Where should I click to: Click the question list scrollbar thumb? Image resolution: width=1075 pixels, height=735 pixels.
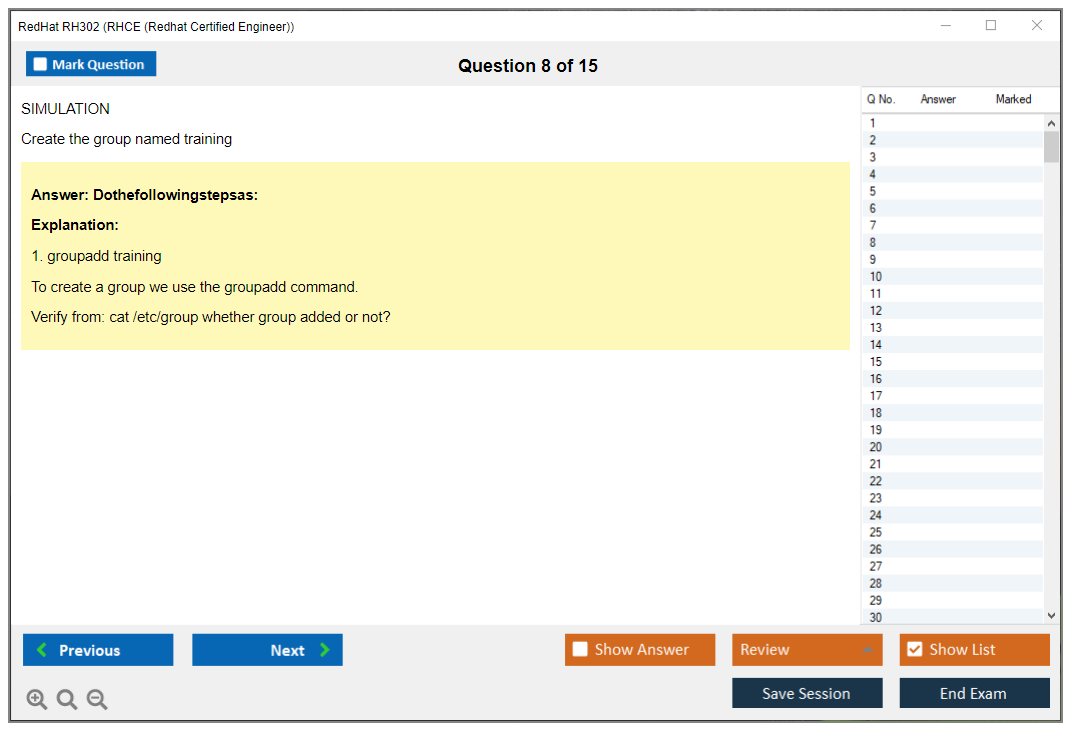click(1051, 147)
